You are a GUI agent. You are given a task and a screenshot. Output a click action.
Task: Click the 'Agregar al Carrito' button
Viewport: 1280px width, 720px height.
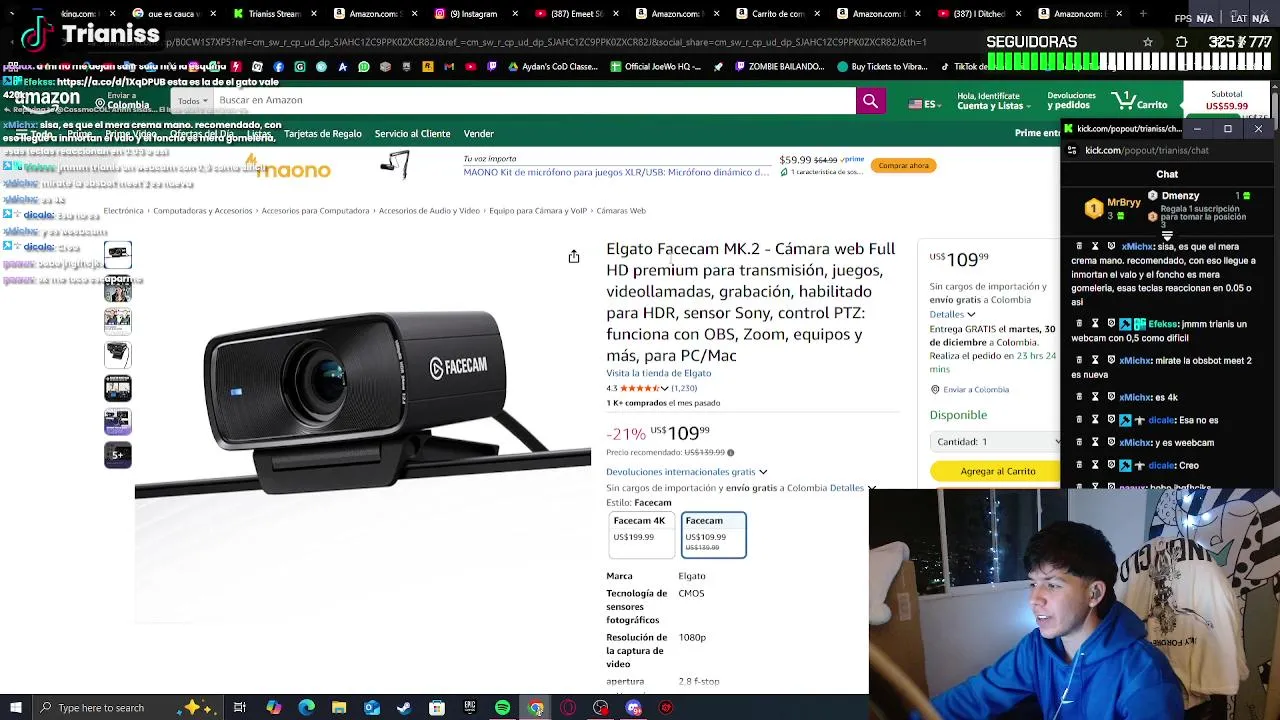tap(997, 471)
